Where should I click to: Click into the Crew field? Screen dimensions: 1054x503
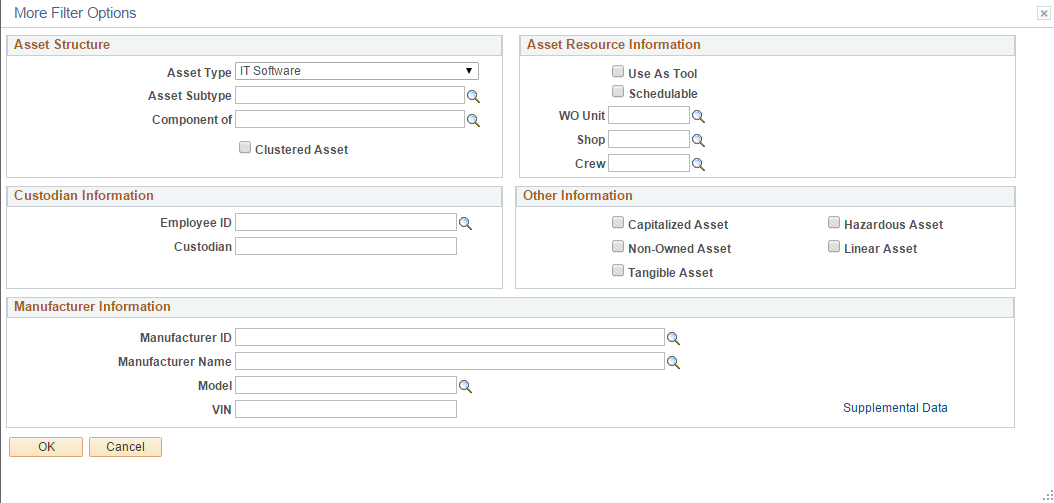coord(649,163)
